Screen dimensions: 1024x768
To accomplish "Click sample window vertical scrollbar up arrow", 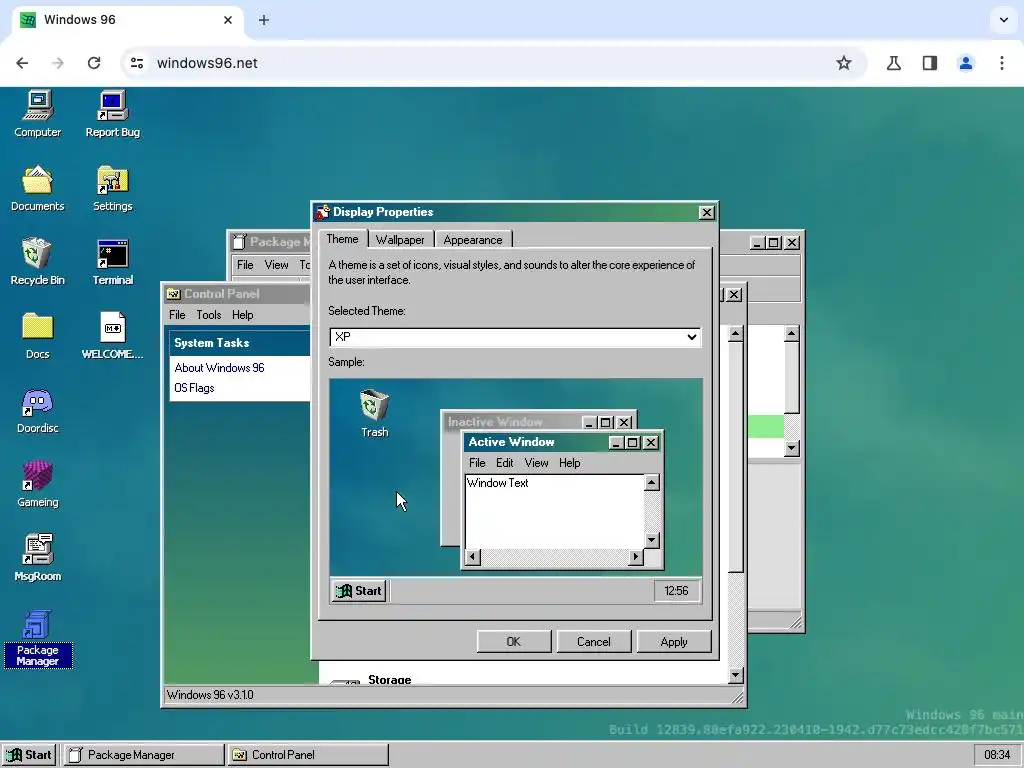I will [652, 483].
